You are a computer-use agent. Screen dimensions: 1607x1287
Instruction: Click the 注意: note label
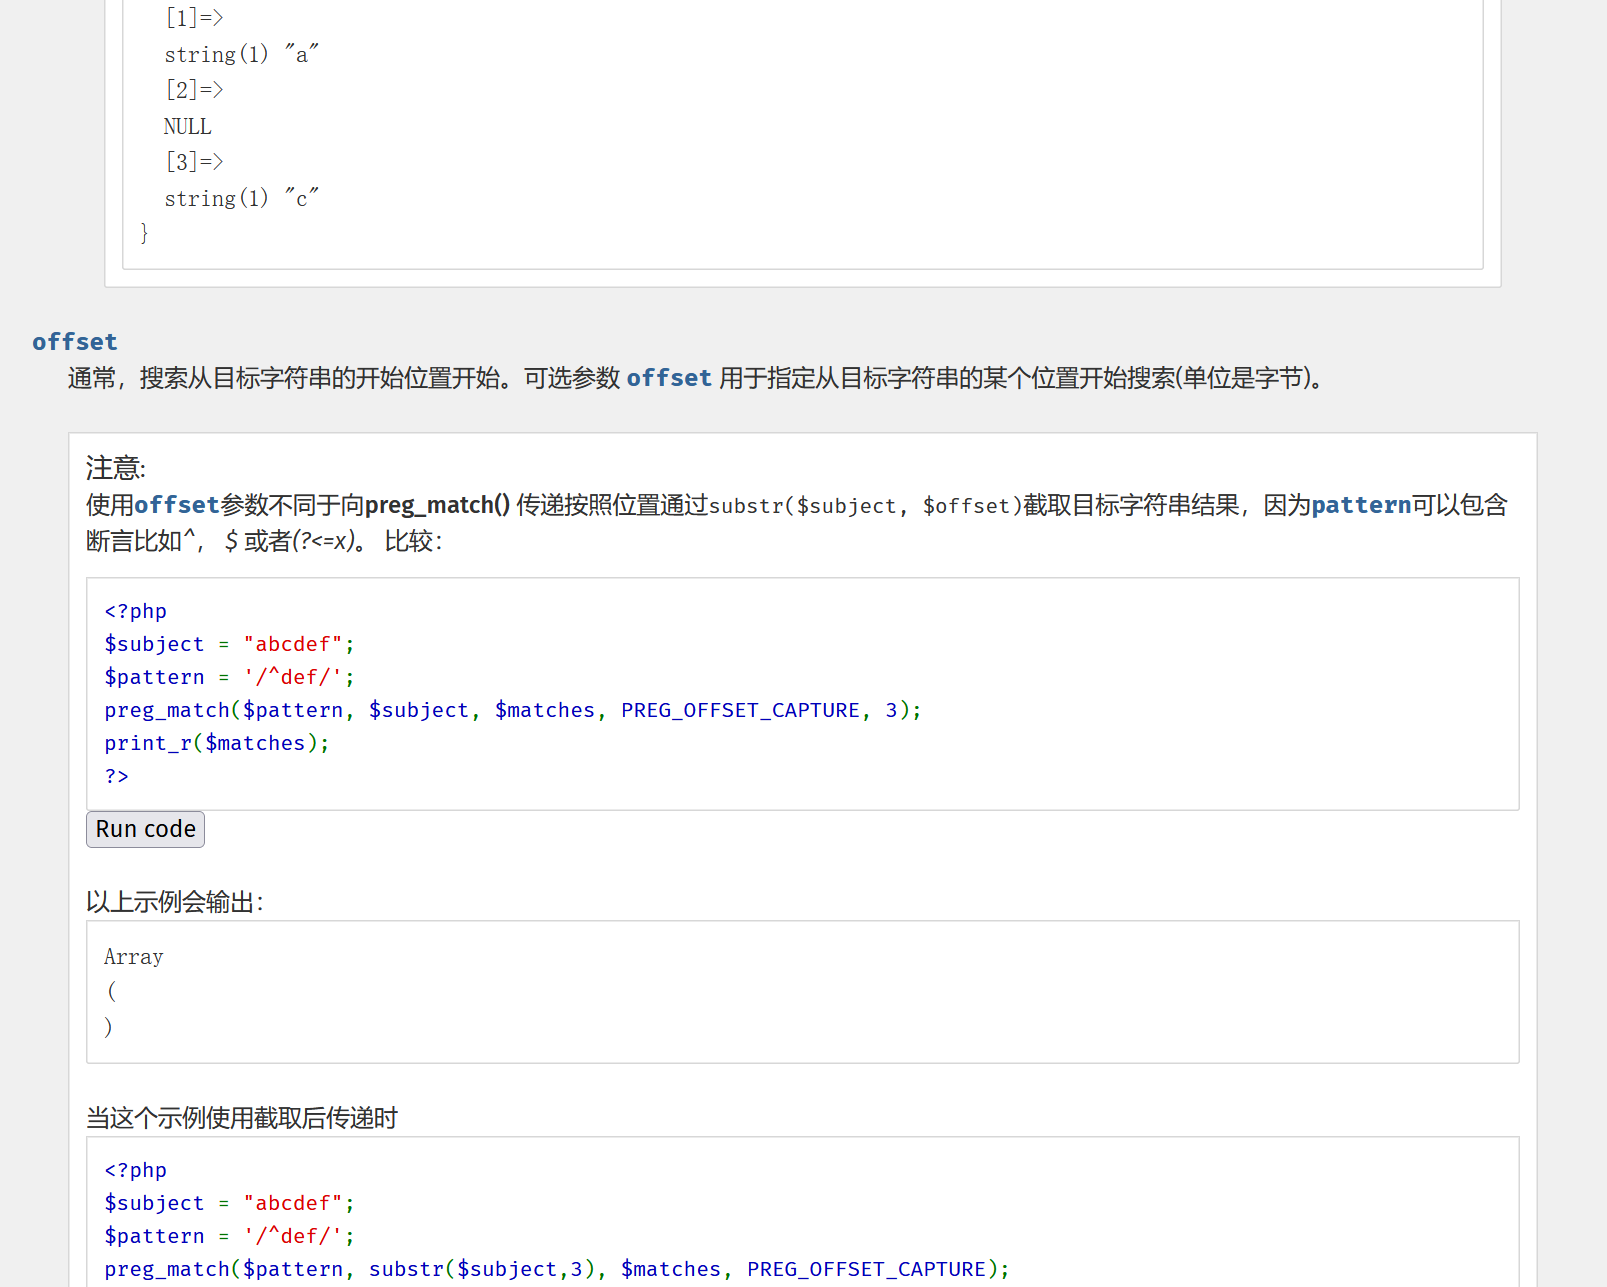[116, 468]
